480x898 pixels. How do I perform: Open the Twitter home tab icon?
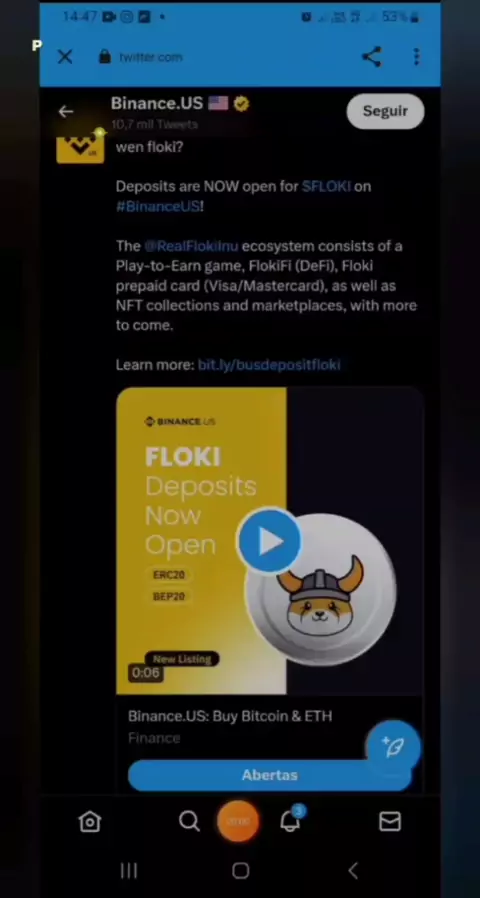tap(90, 822)
